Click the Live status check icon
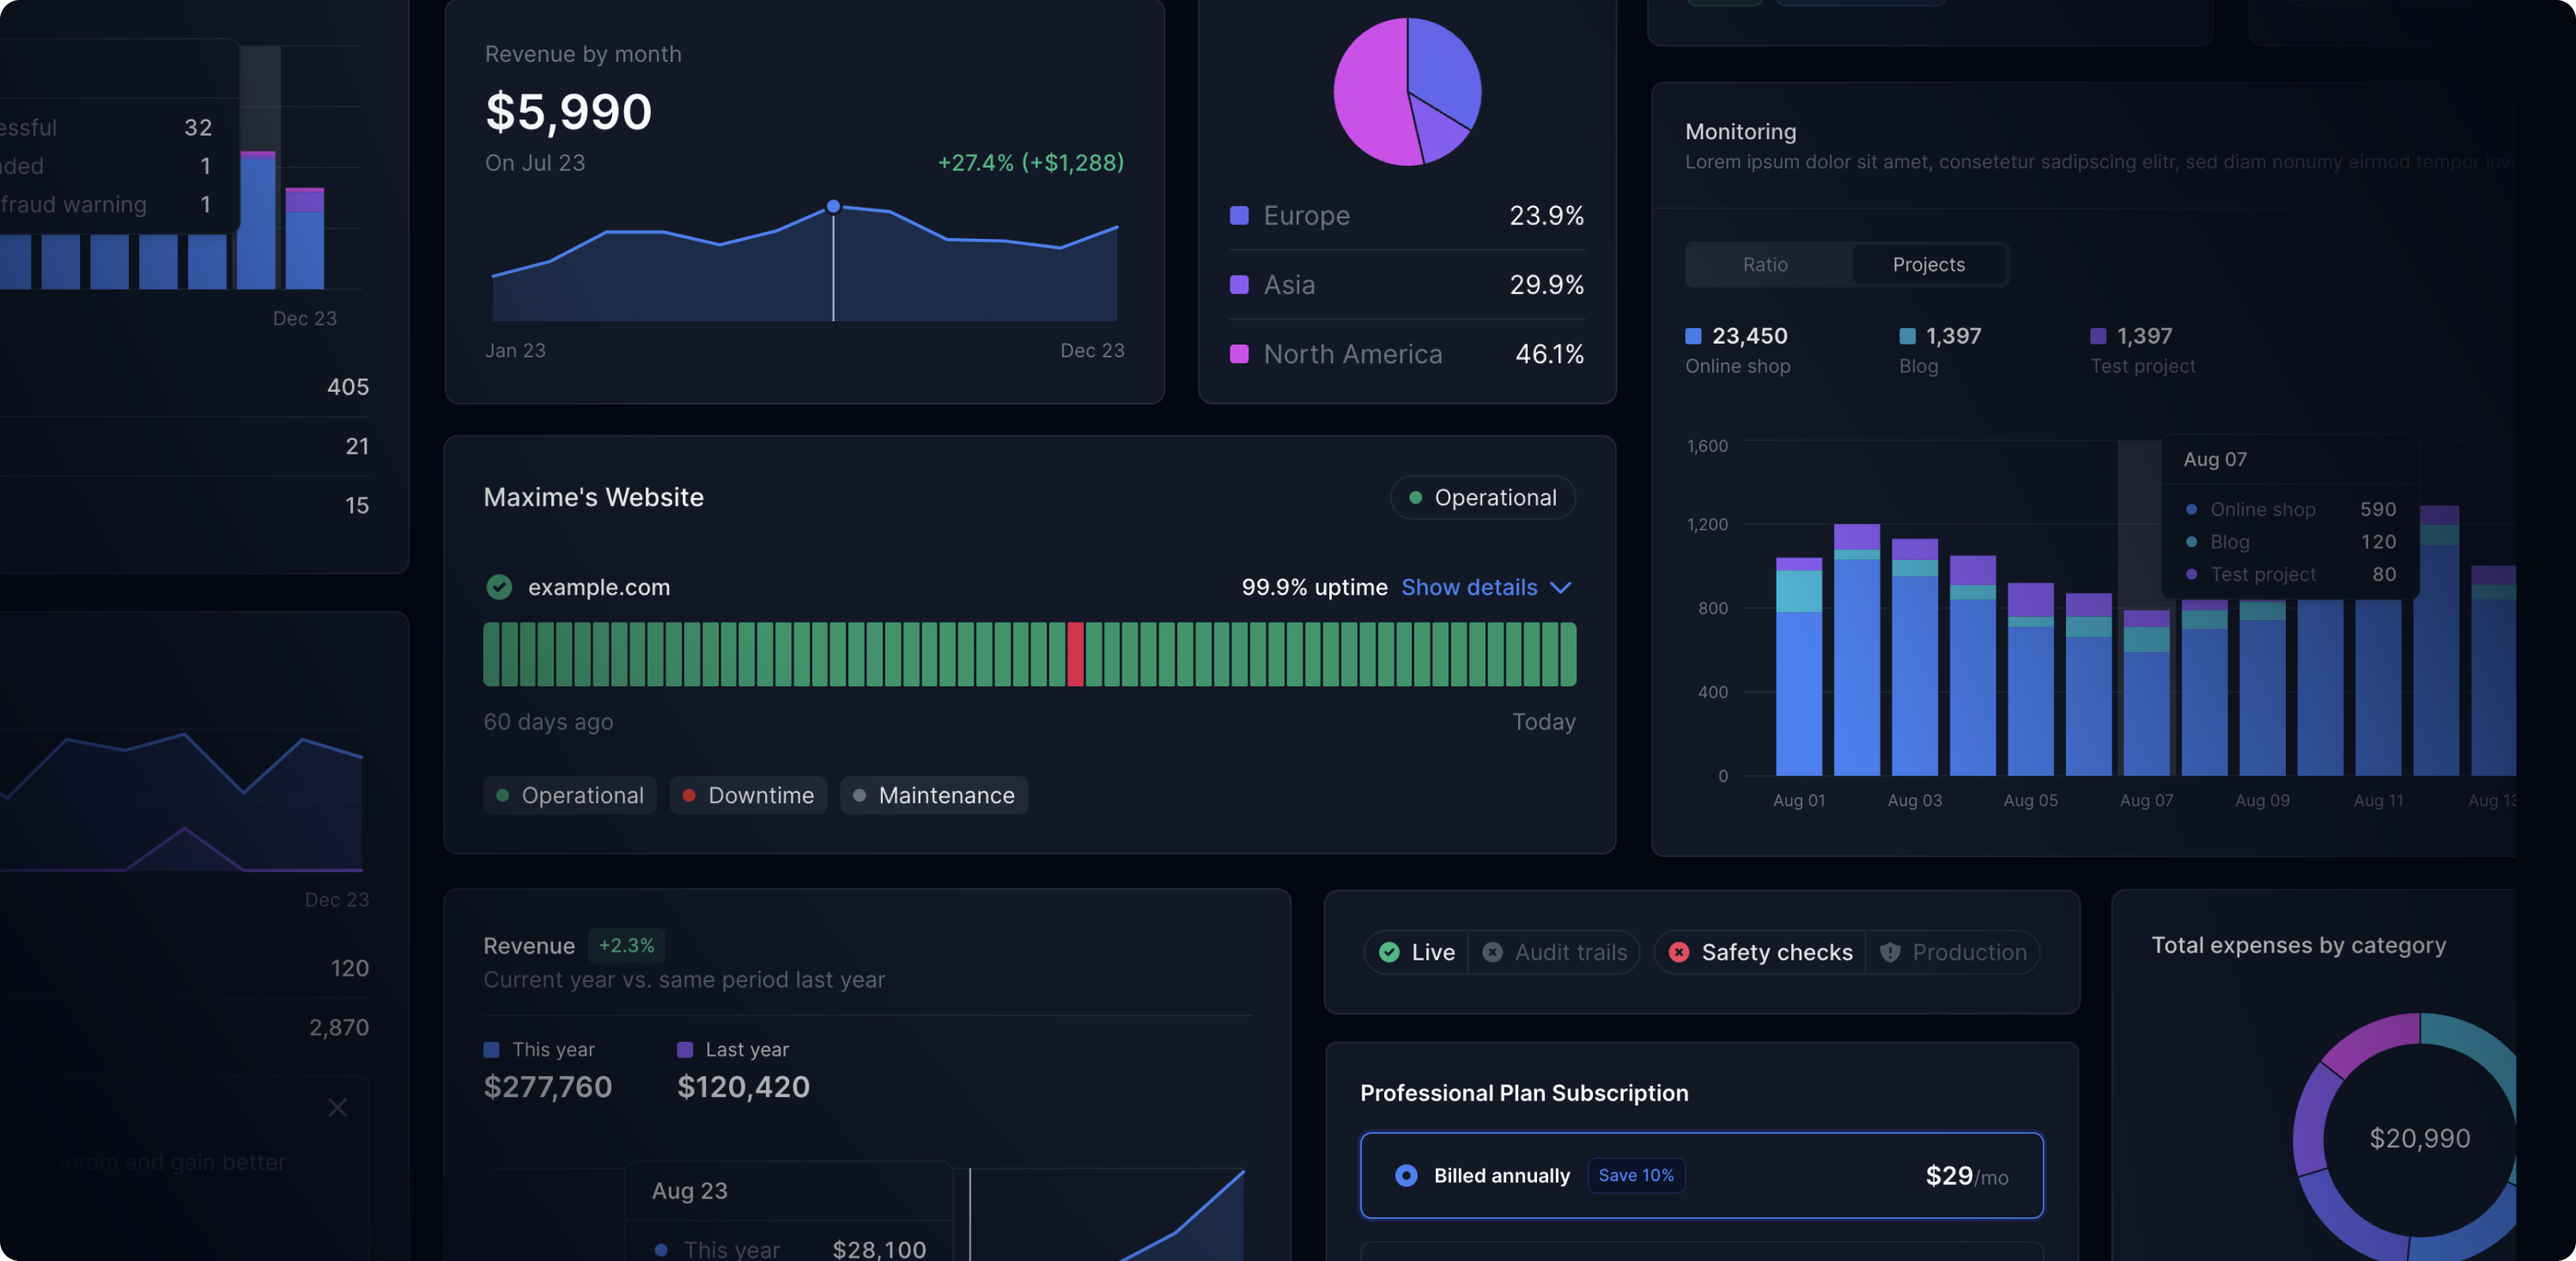Viewport: 2576px width, 1261px height. (1389, 952)
